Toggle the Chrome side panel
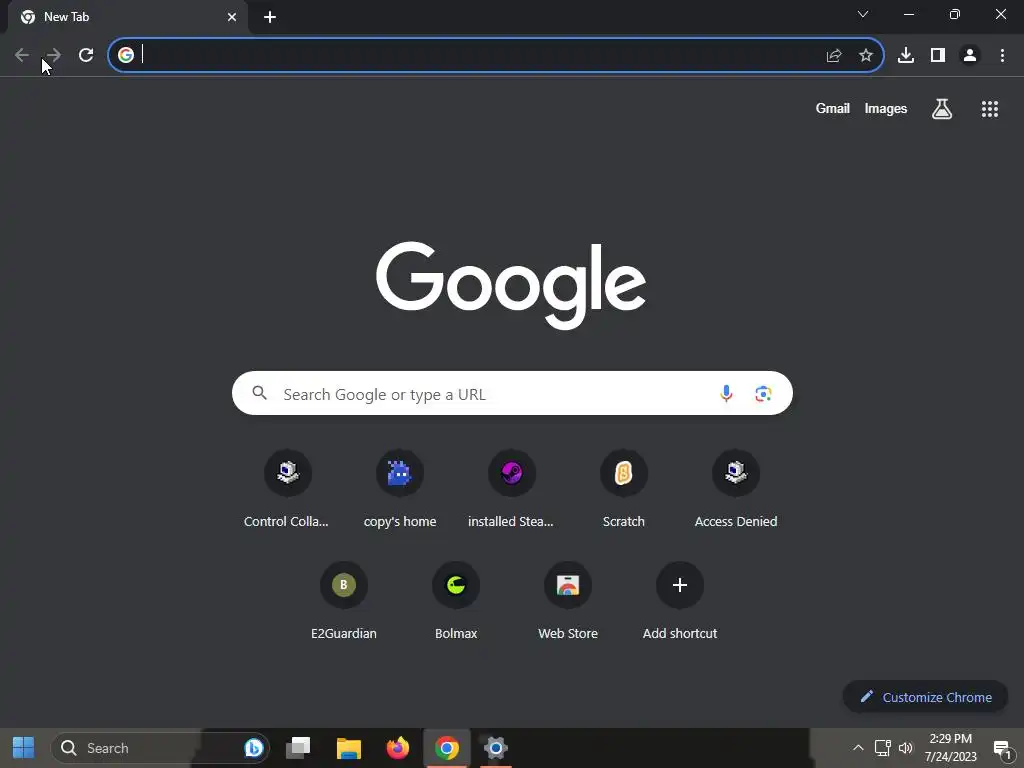 [x=938, y=56]
